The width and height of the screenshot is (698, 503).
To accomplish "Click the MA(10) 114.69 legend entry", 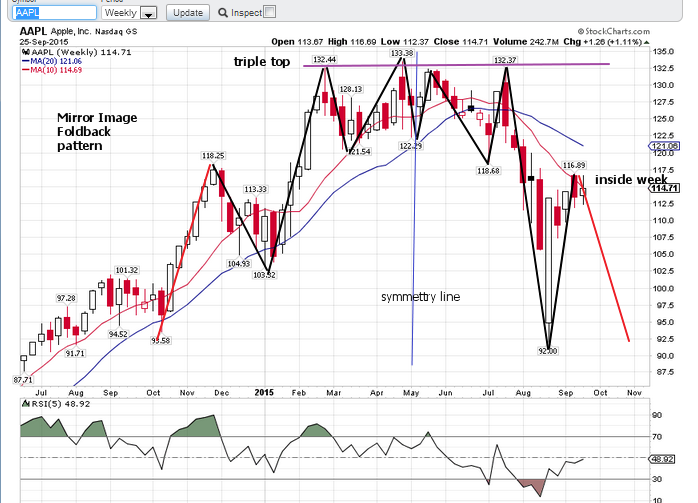I will [52, 70].
